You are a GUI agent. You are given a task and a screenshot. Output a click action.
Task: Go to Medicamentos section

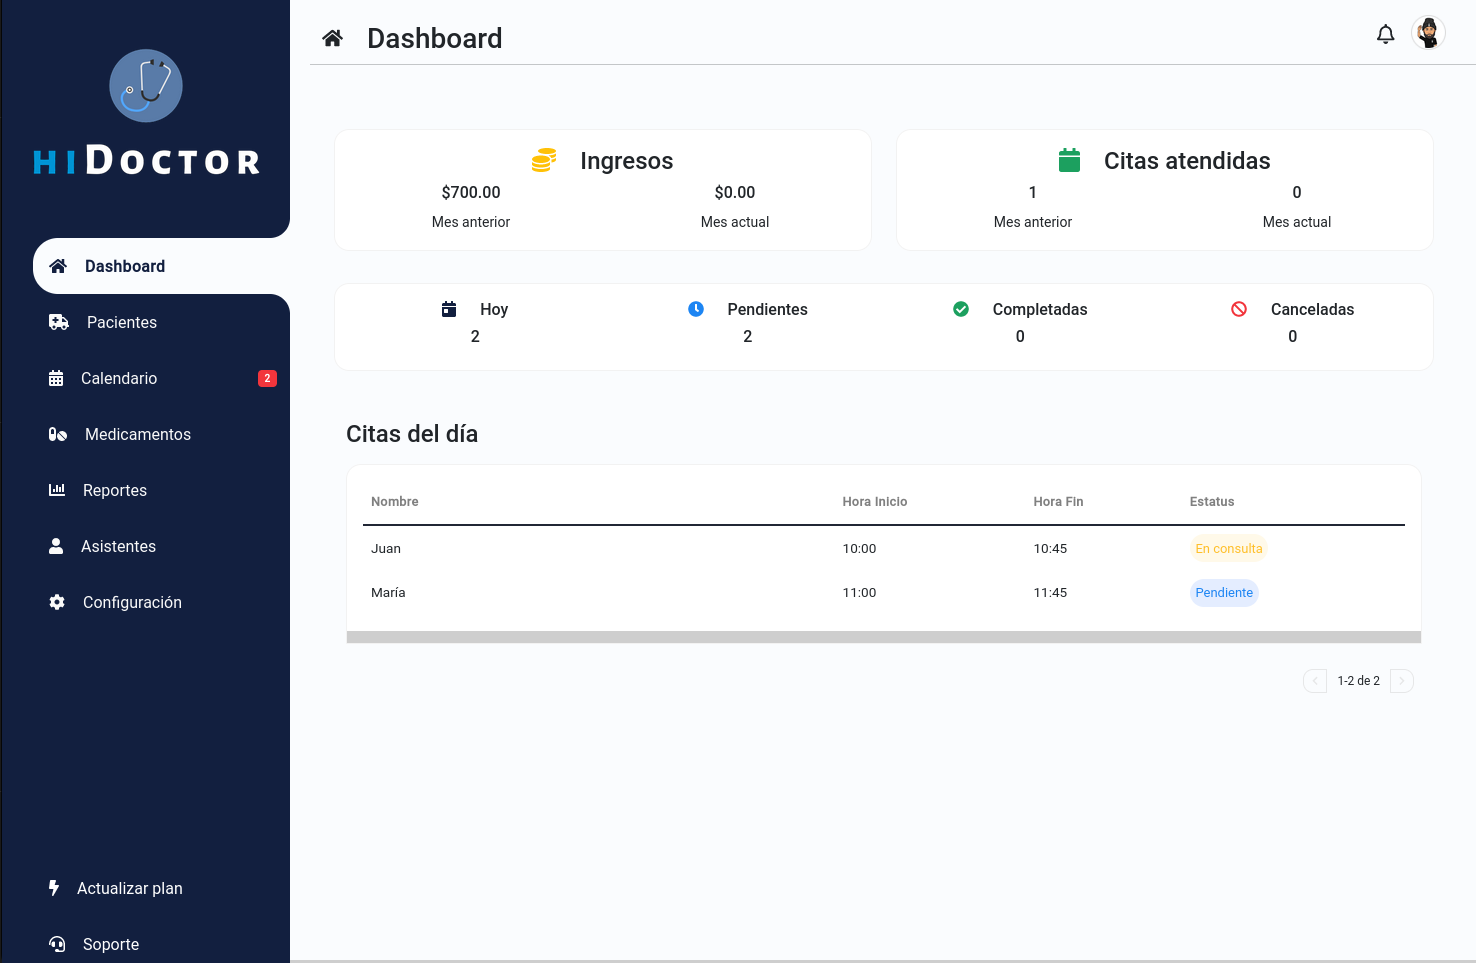(137, 434)
